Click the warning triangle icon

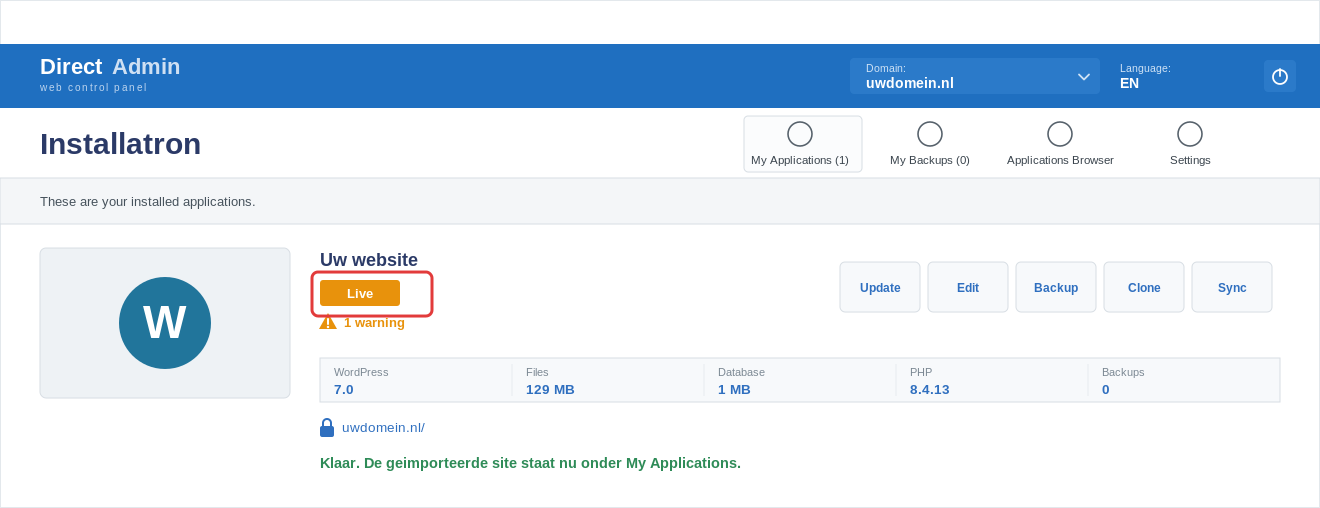tap(328, 322)
